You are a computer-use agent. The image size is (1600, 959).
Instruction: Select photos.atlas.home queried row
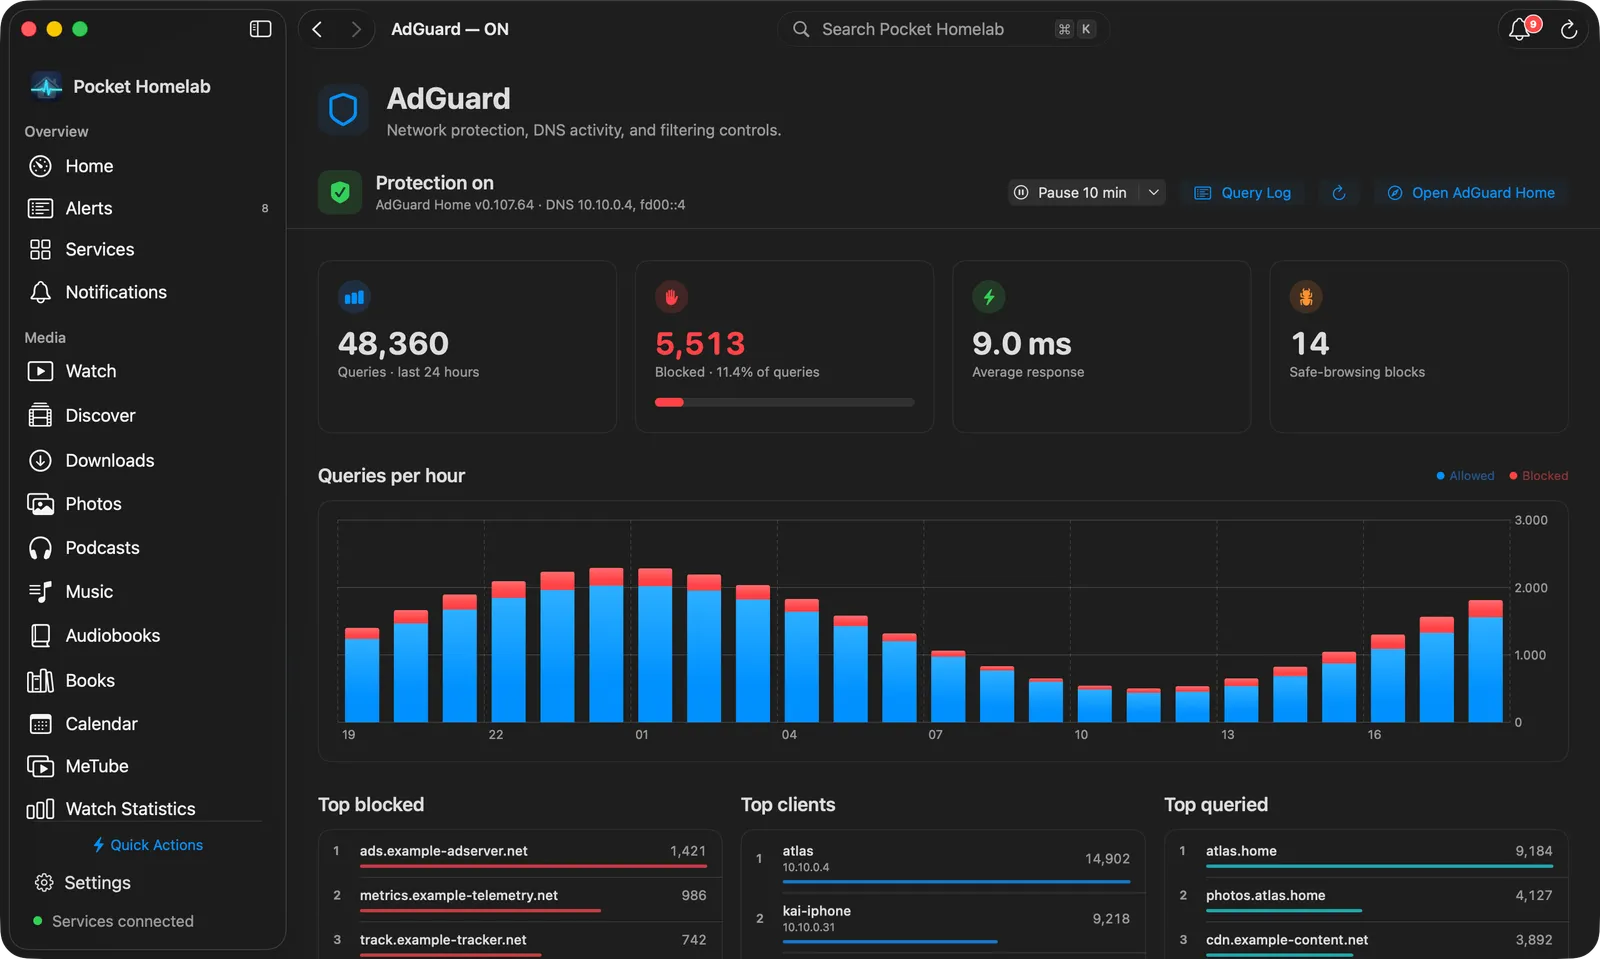pyautogui.click(x=1366, y=898)
